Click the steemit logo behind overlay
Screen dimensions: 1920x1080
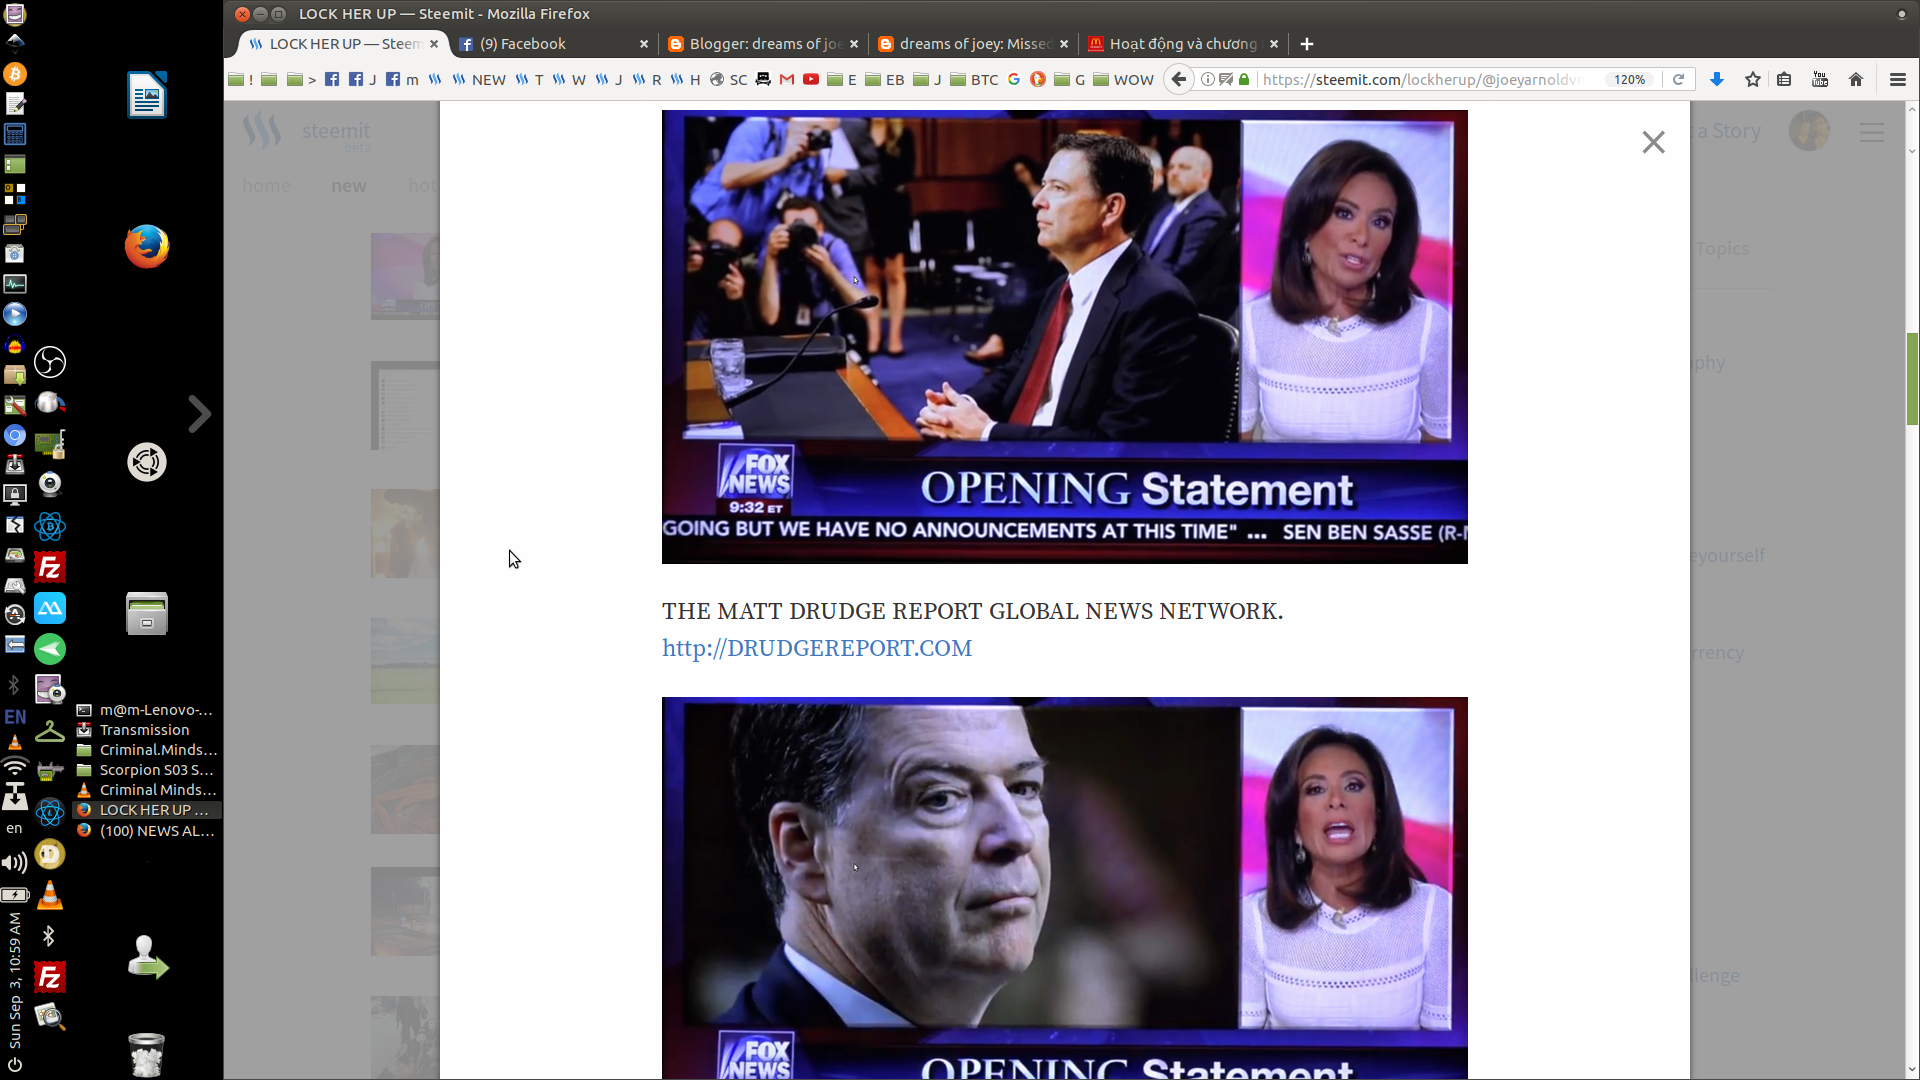point(306,132)
